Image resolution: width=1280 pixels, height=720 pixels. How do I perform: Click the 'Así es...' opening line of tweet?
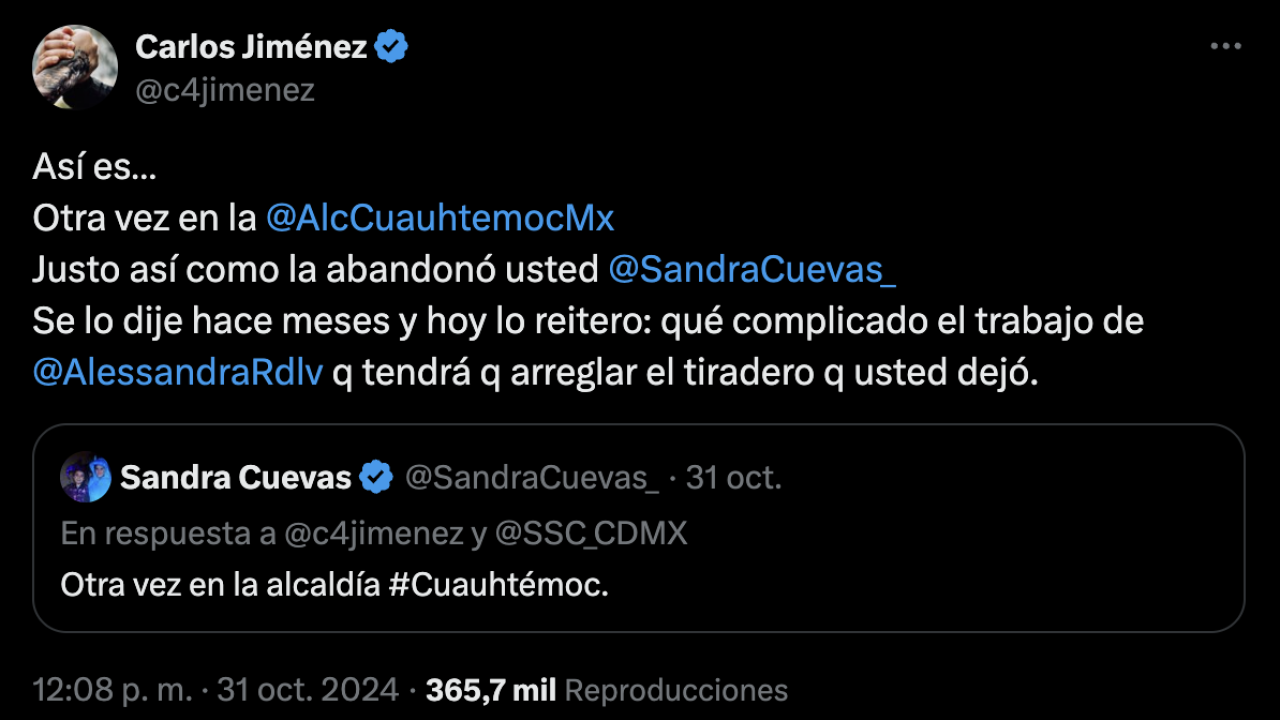95,166
